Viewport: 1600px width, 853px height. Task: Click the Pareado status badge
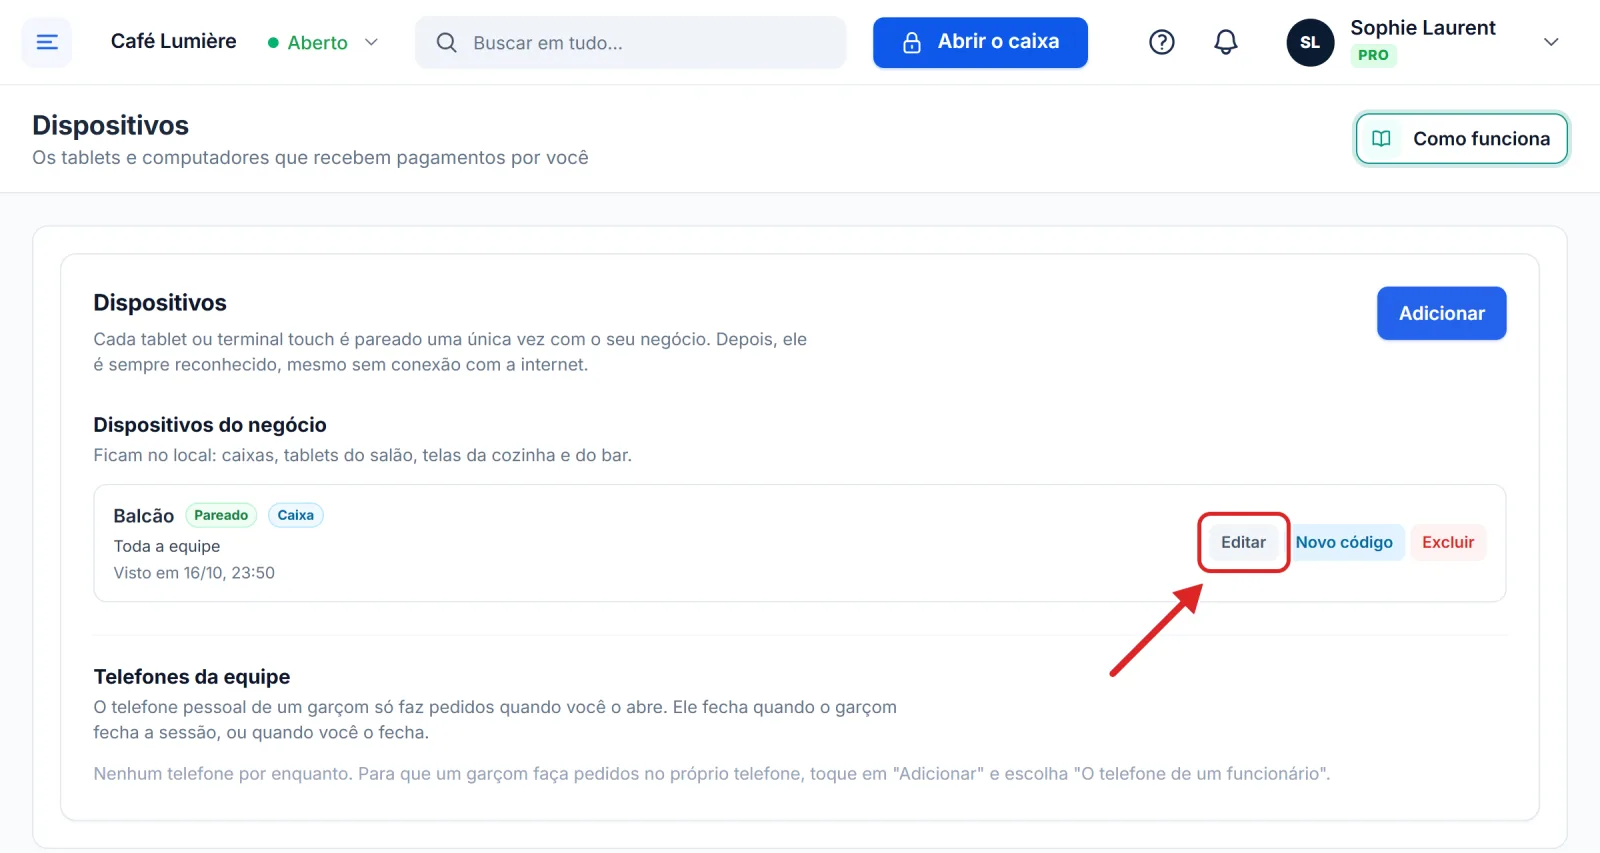[x=221, y=515]
